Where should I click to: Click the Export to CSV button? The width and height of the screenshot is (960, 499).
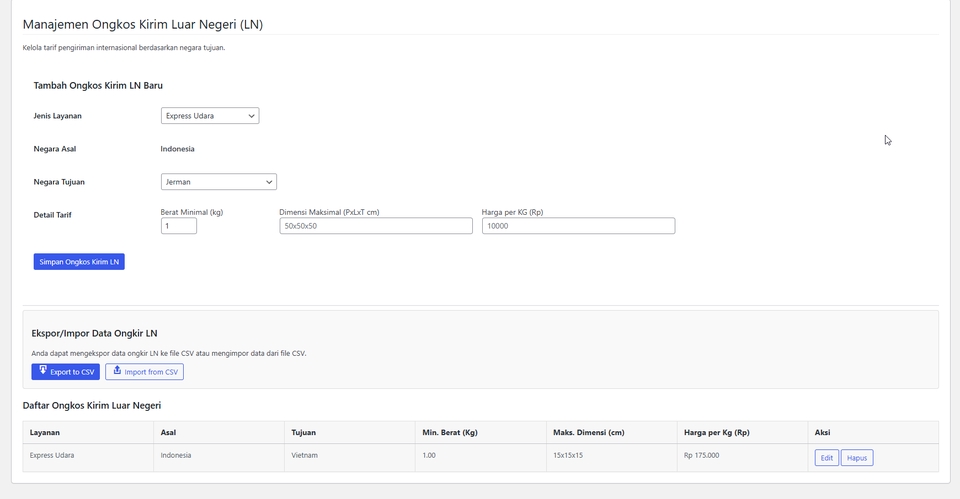click(66, 372)
